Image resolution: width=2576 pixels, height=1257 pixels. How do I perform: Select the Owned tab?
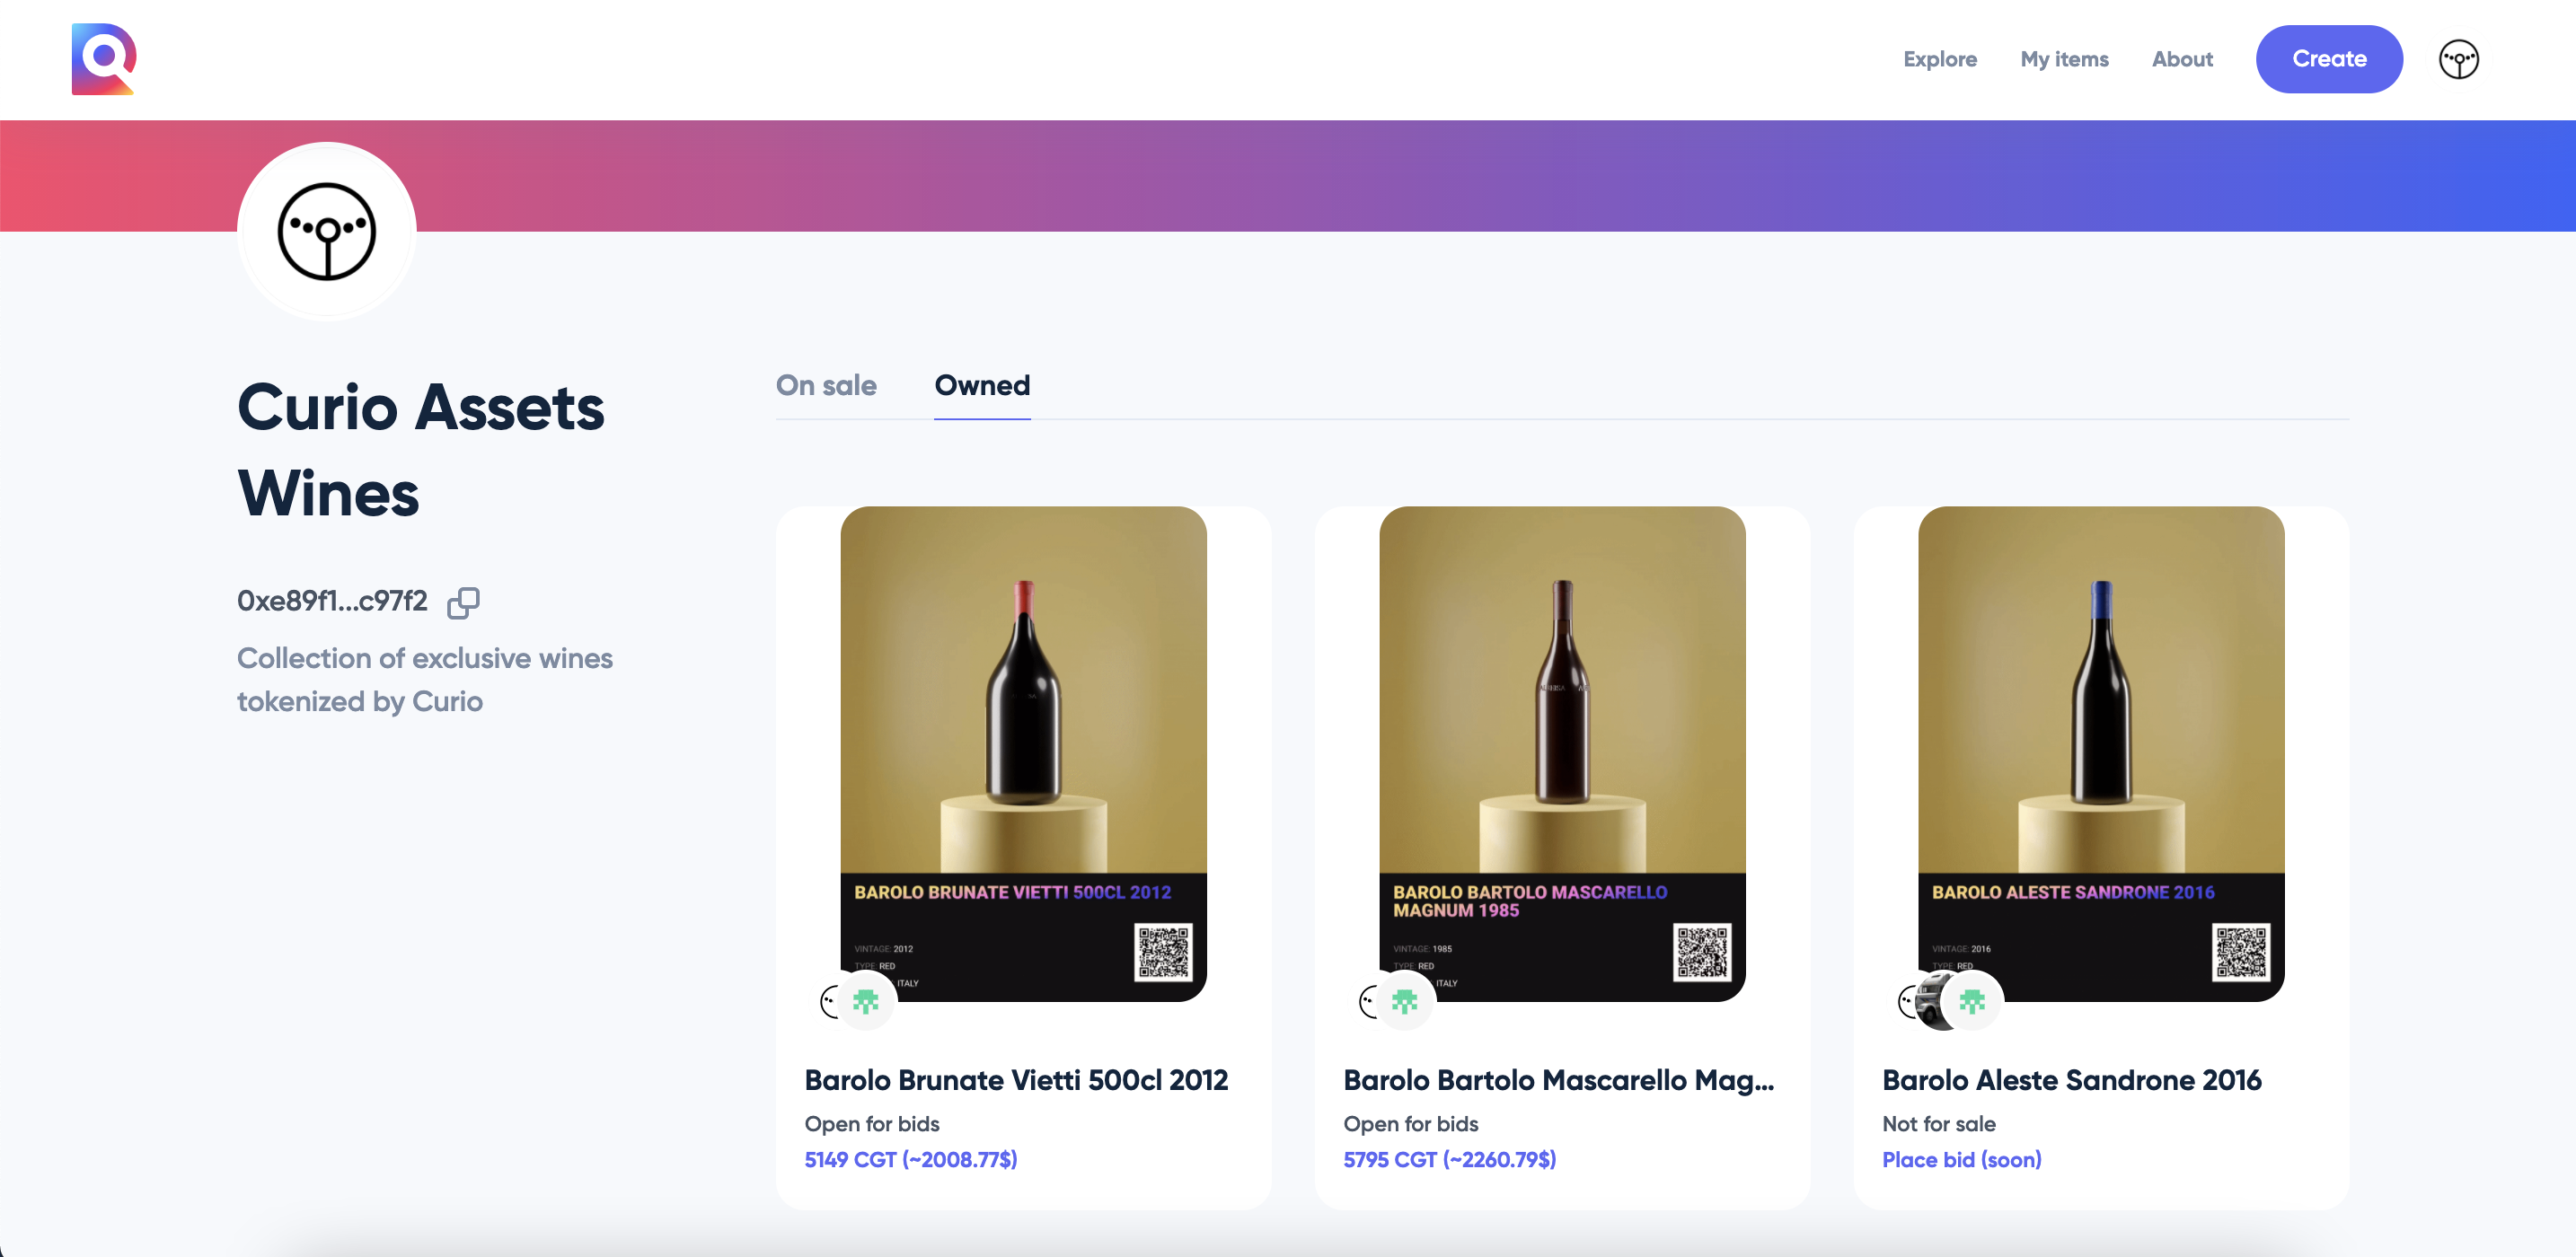click(x=982, y=385)
